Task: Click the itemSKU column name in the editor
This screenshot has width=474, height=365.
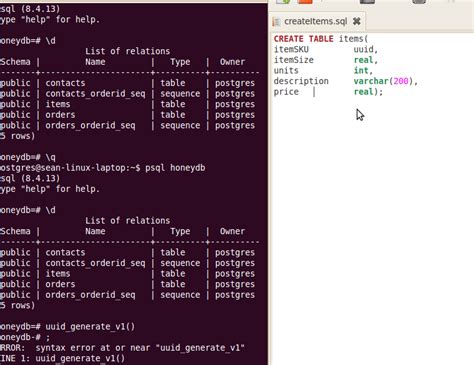Action: click(291, 49)
